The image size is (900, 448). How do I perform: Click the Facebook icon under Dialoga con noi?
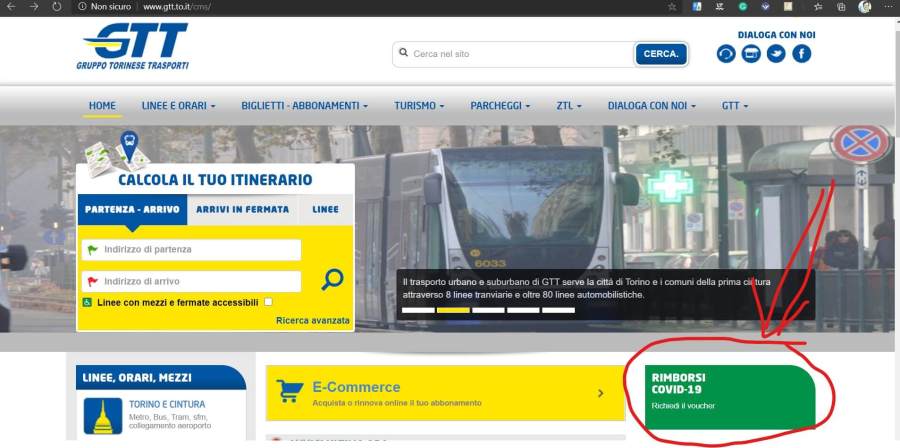(x=801, y=54)
